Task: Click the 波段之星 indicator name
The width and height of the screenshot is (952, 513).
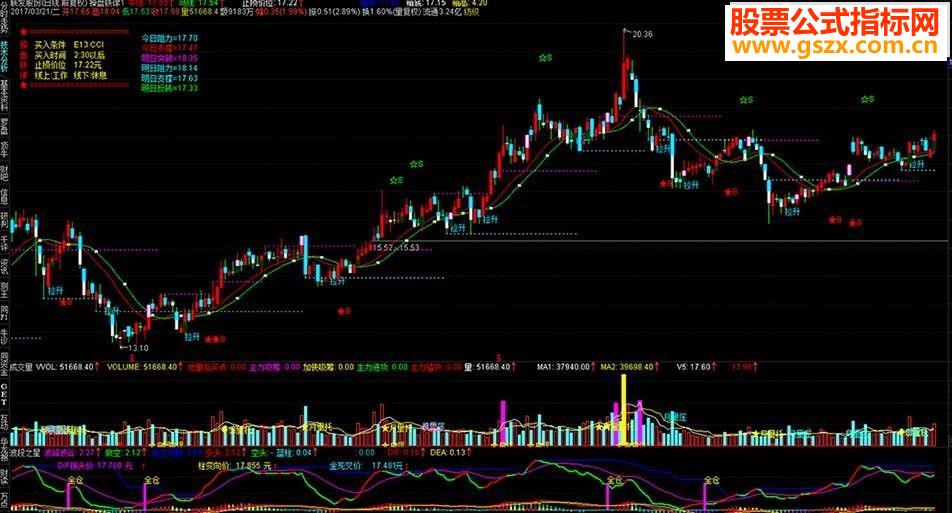Action: click(x=25, y=452)
